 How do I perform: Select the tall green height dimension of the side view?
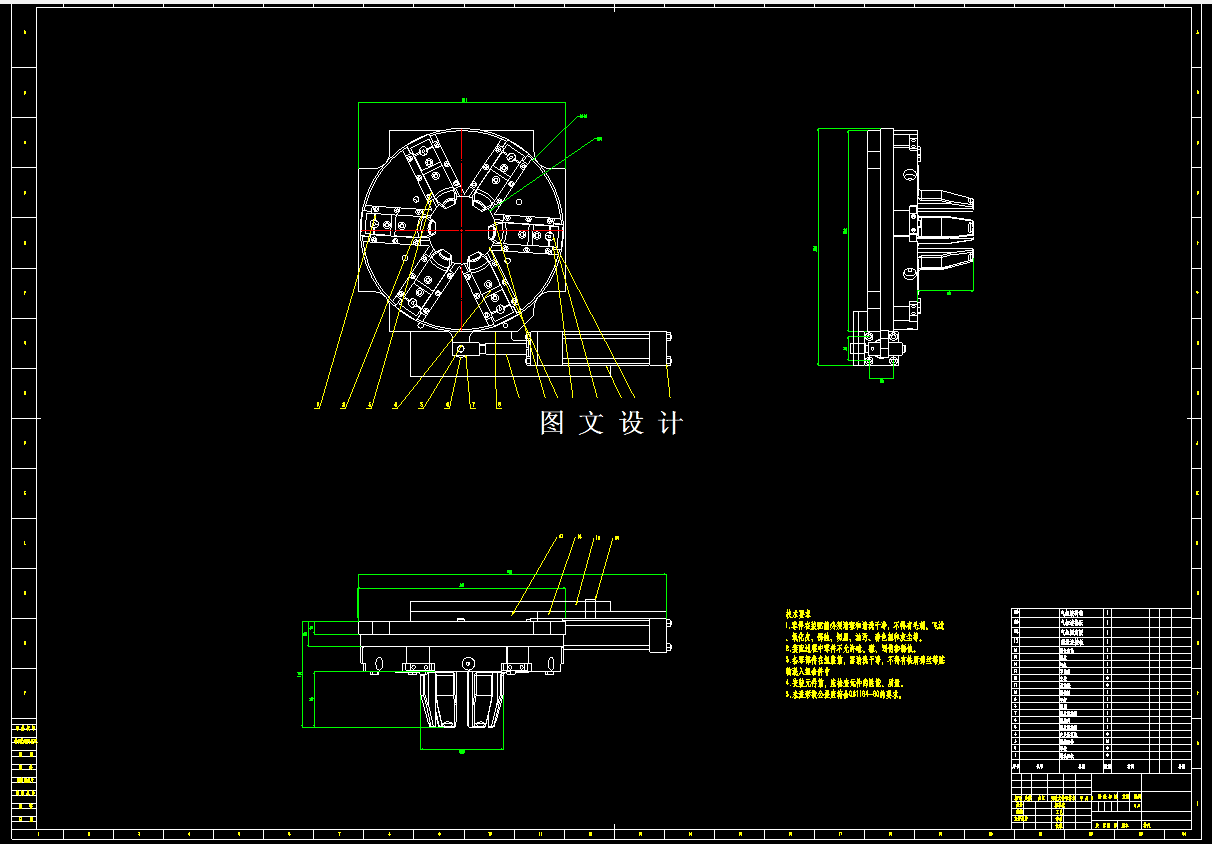click(x=819, y=247)
